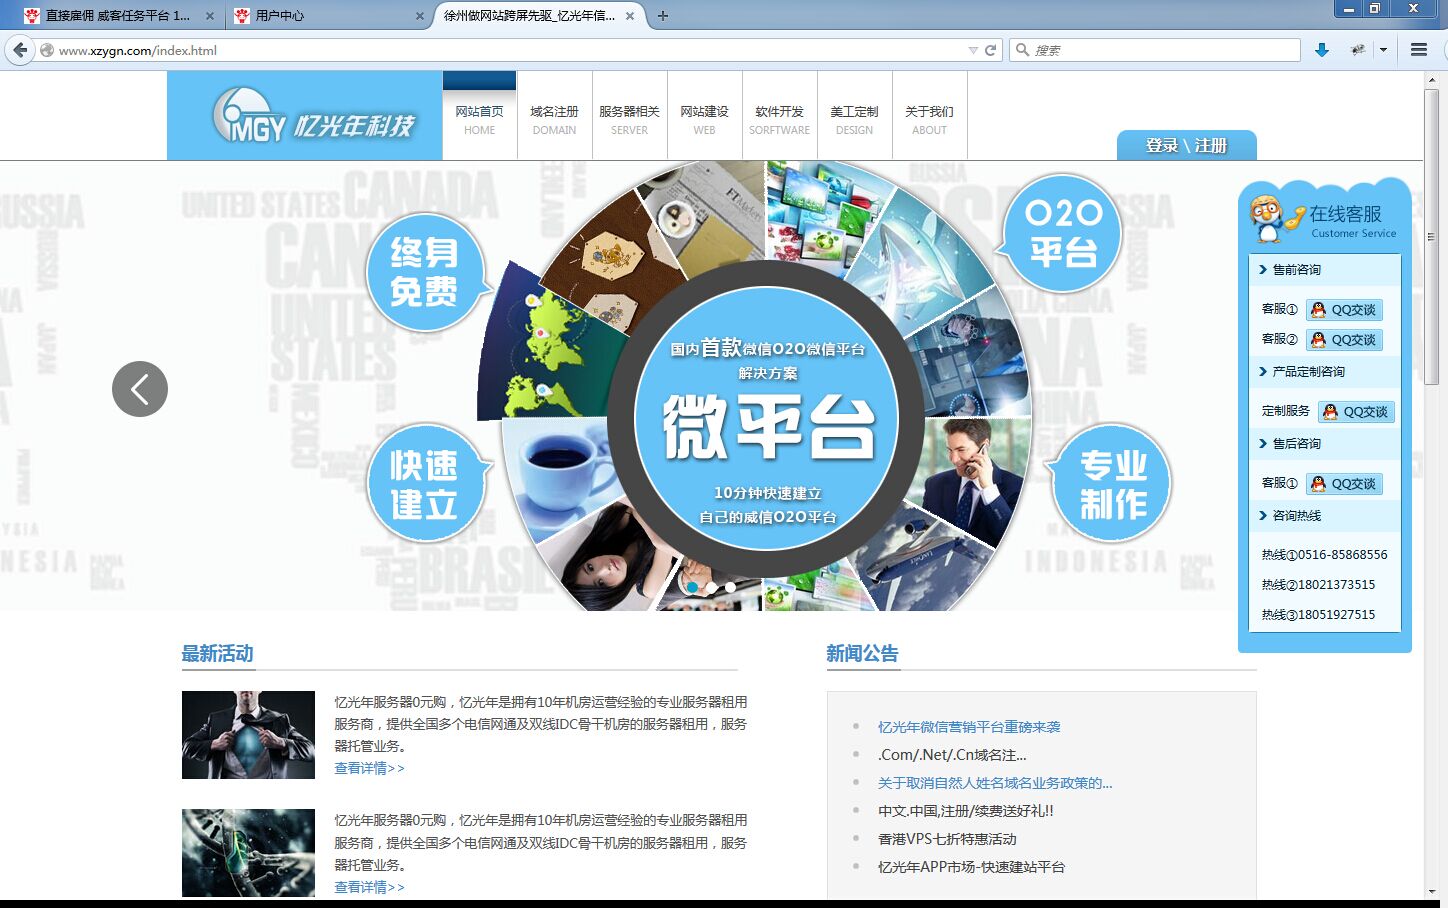This screenshot has width=1448, height=908.
Task: Click the 登录\注册 button
Action: click(x=1186, y=145)
